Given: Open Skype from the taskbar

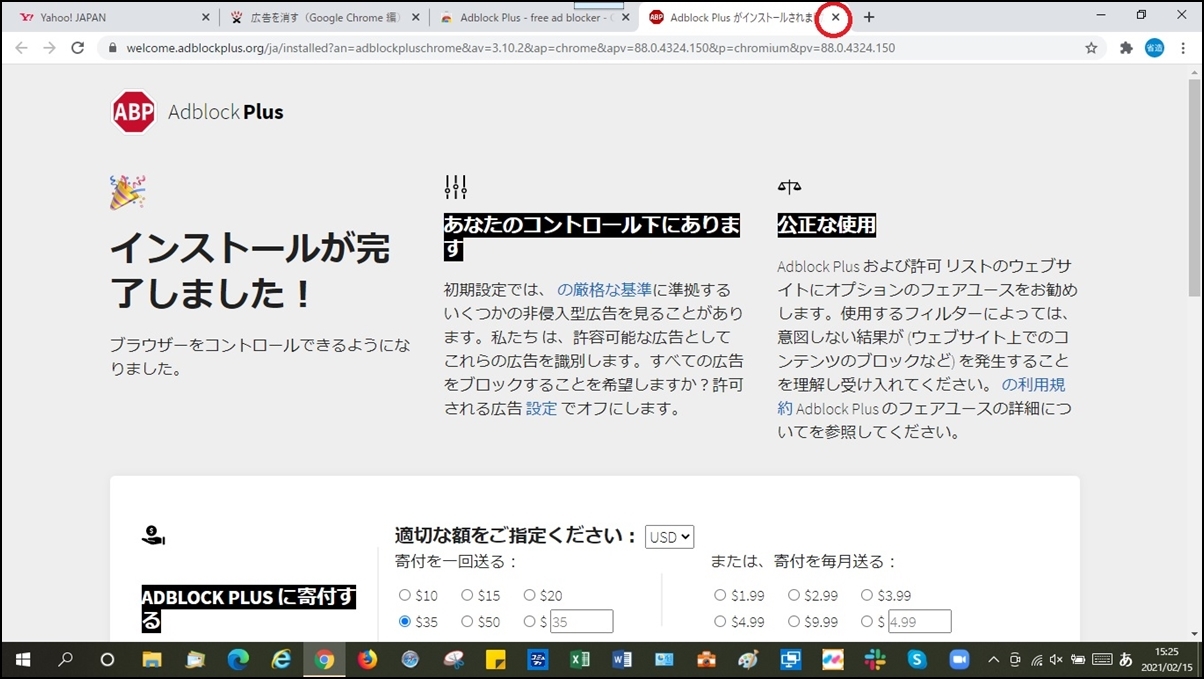Looking at the screenshot, I should [917, 660].
